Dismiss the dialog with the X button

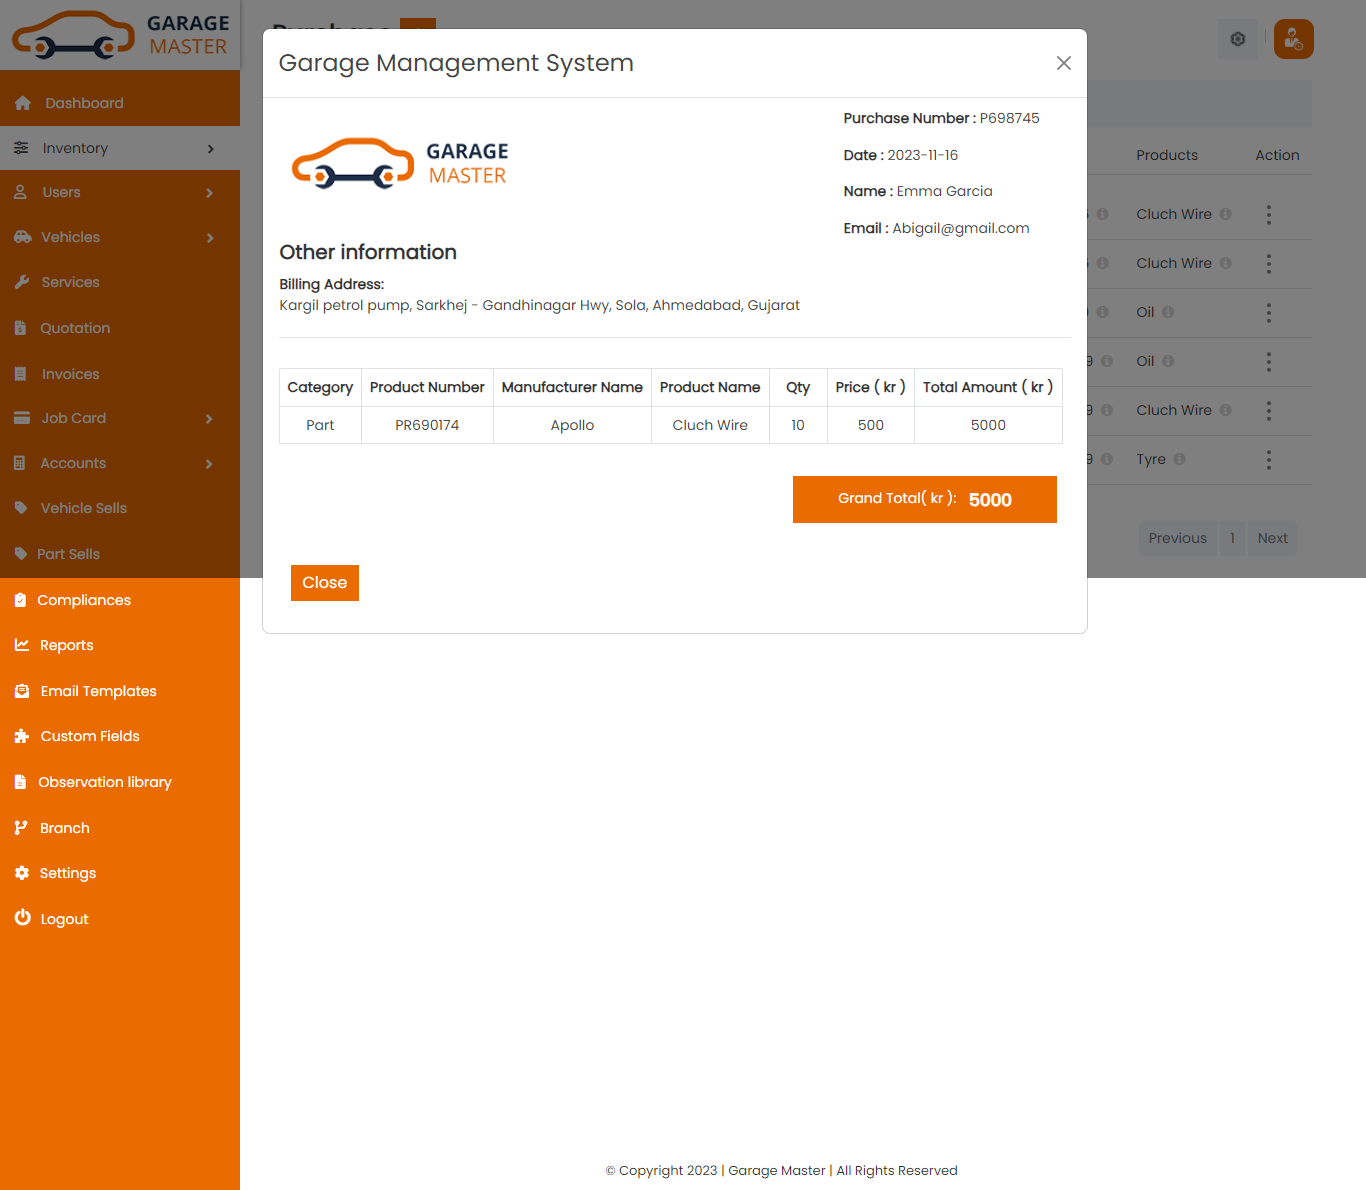[x=1064, y=63]
